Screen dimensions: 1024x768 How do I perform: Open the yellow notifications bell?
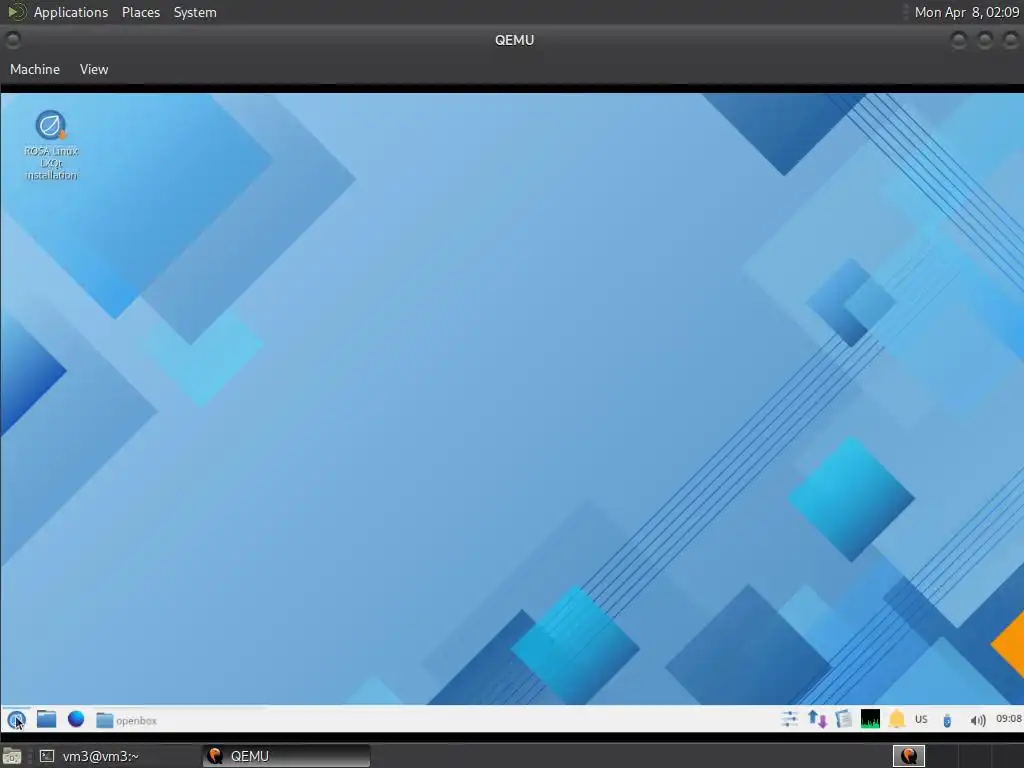[897, 719]
